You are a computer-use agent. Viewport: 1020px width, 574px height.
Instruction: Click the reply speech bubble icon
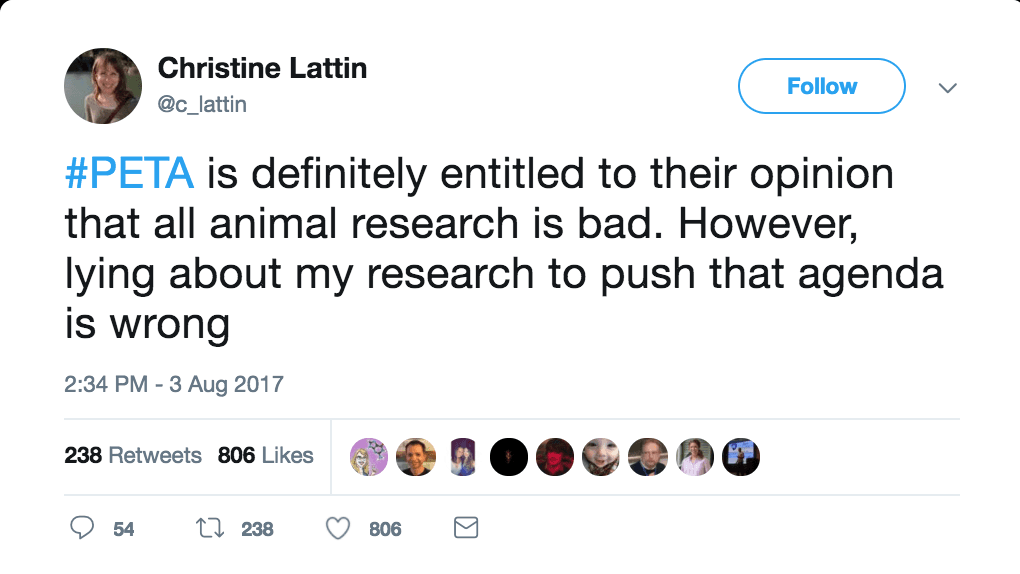pos(83,528)
